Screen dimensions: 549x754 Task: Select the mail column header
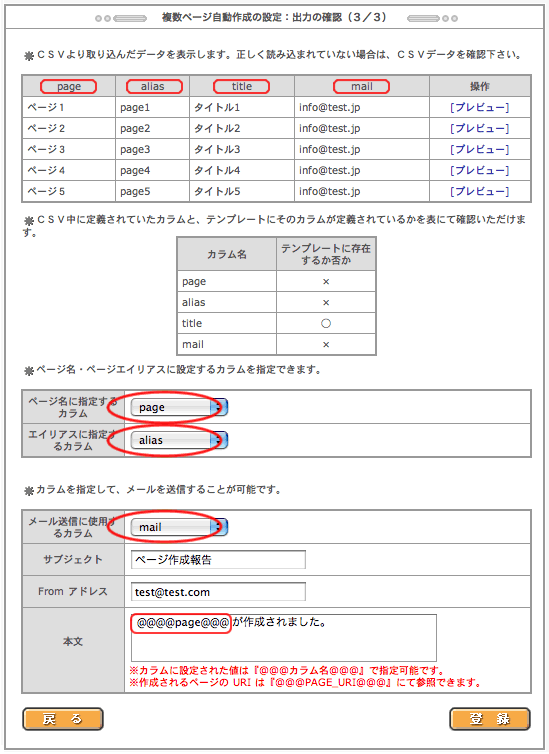tap(362, 87)
